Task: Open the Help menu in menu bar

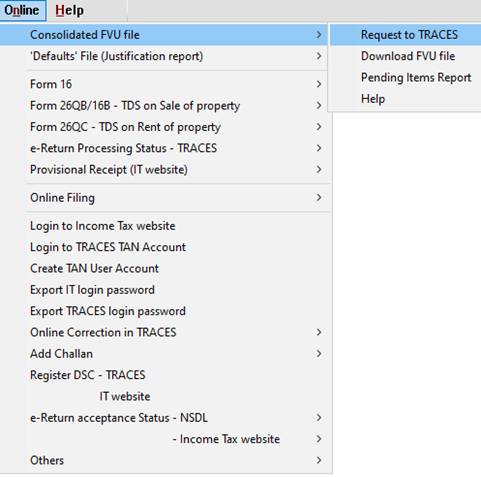Action: [x=69, y=10]
